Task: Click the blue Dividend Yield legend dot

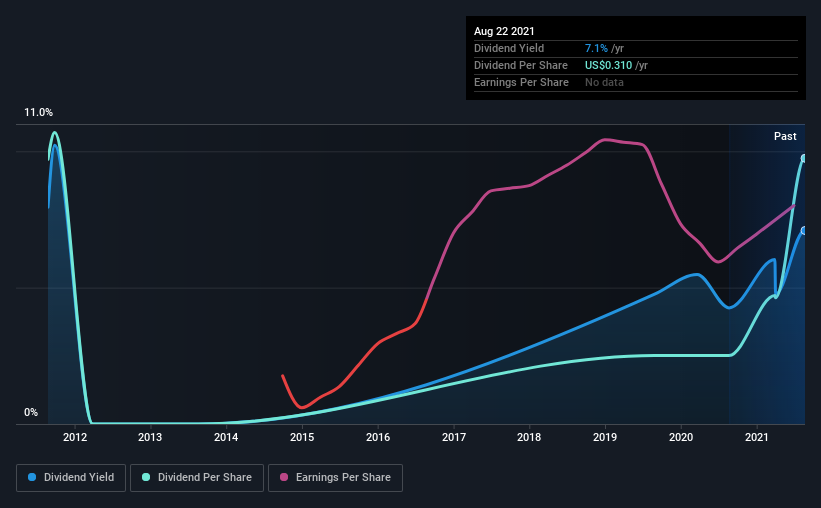Action: click(x=33, y=478)
